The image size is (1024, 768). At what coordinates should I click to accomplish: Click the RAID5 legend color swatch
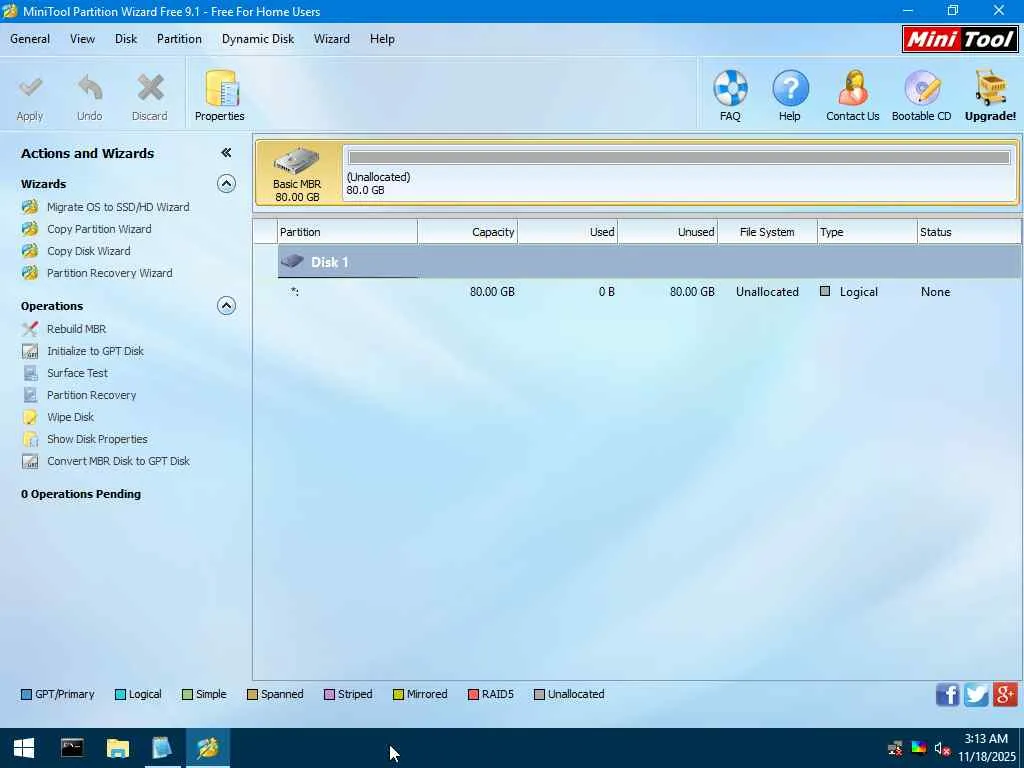473,694
